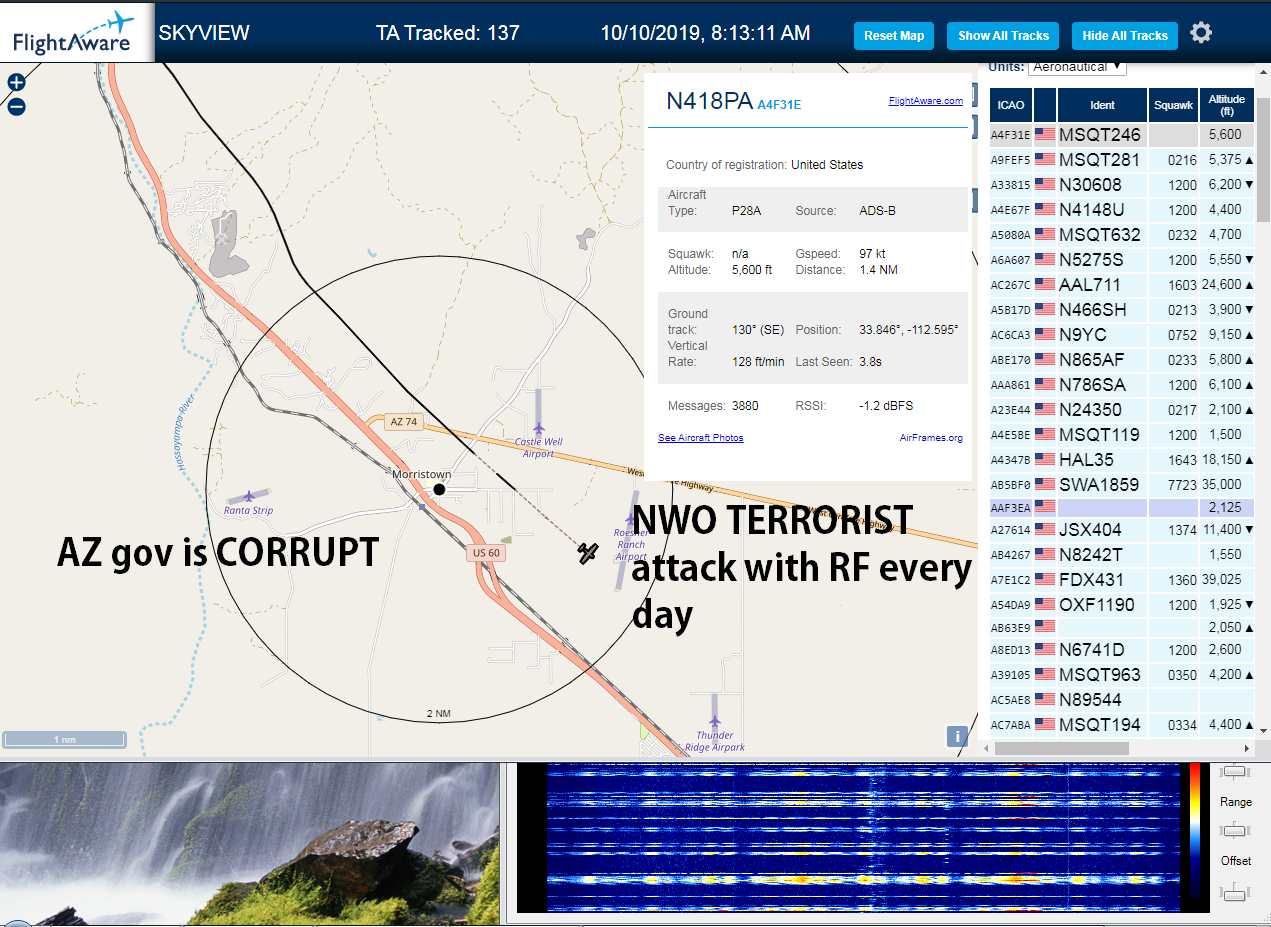Select the MSQT246 aircraft row
This screenshot has width=1271, height=927.
click(x=1122, y=135)
